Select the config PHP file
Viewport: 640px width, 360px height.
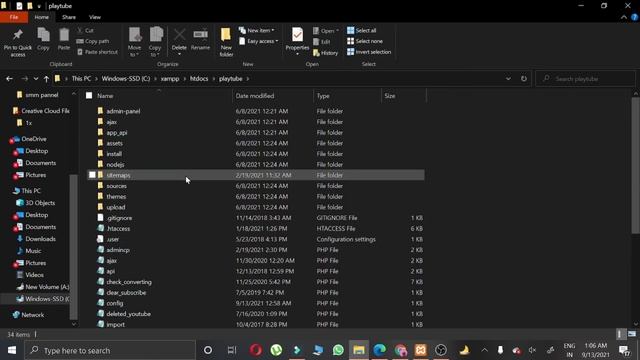115,303
